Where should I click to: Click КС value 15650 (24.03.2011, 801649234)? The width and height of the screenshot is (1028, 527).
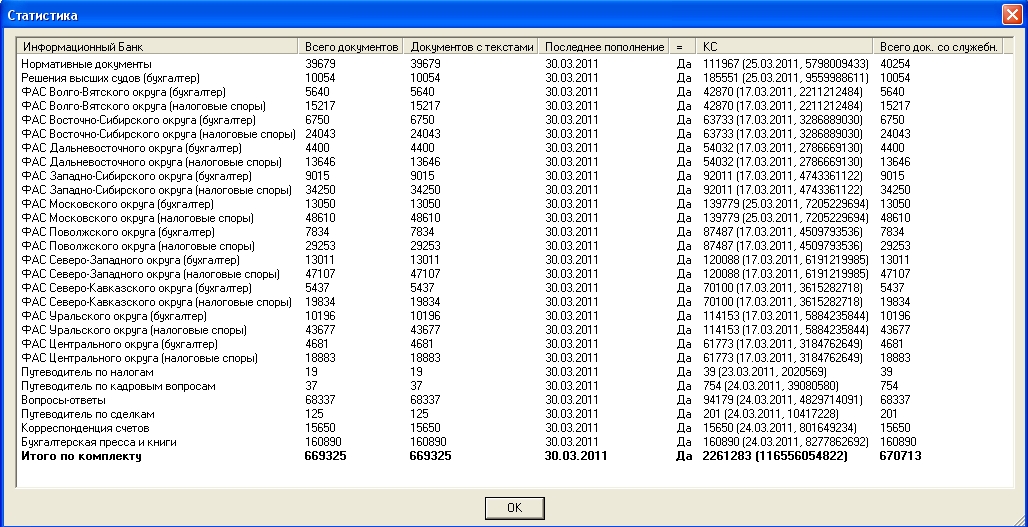(780, 428)
